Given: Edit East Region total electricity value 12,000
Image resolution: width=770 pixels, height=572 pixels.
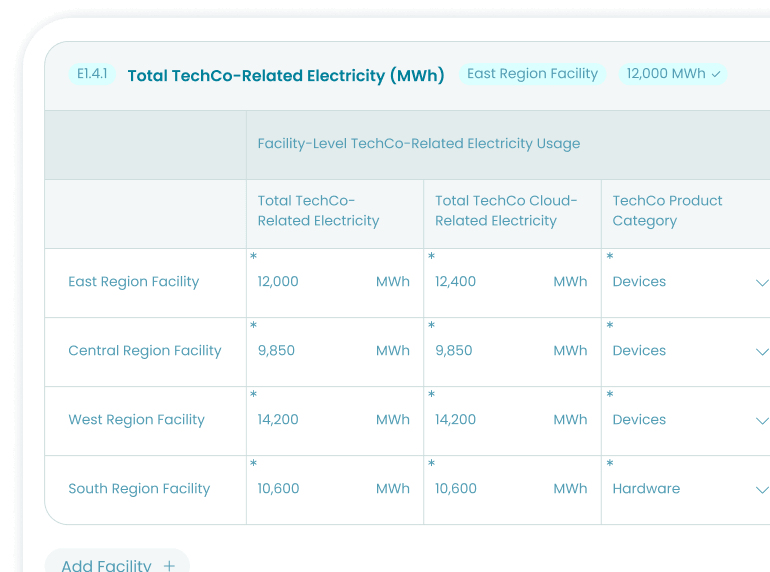Looking at the screenshot, I should (x=278, y=281).
